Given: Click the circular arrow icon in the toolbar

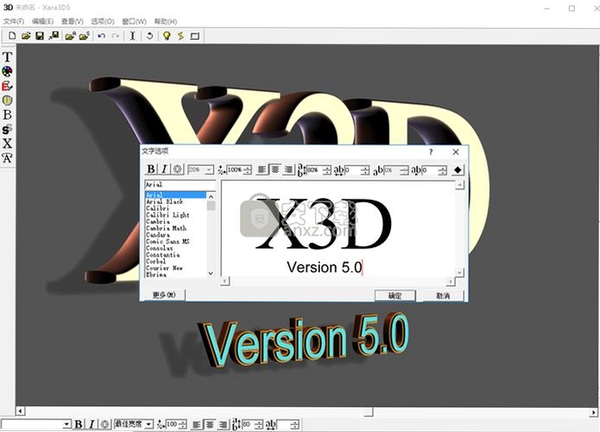Looking at the screenshot, I should [150, 36].
